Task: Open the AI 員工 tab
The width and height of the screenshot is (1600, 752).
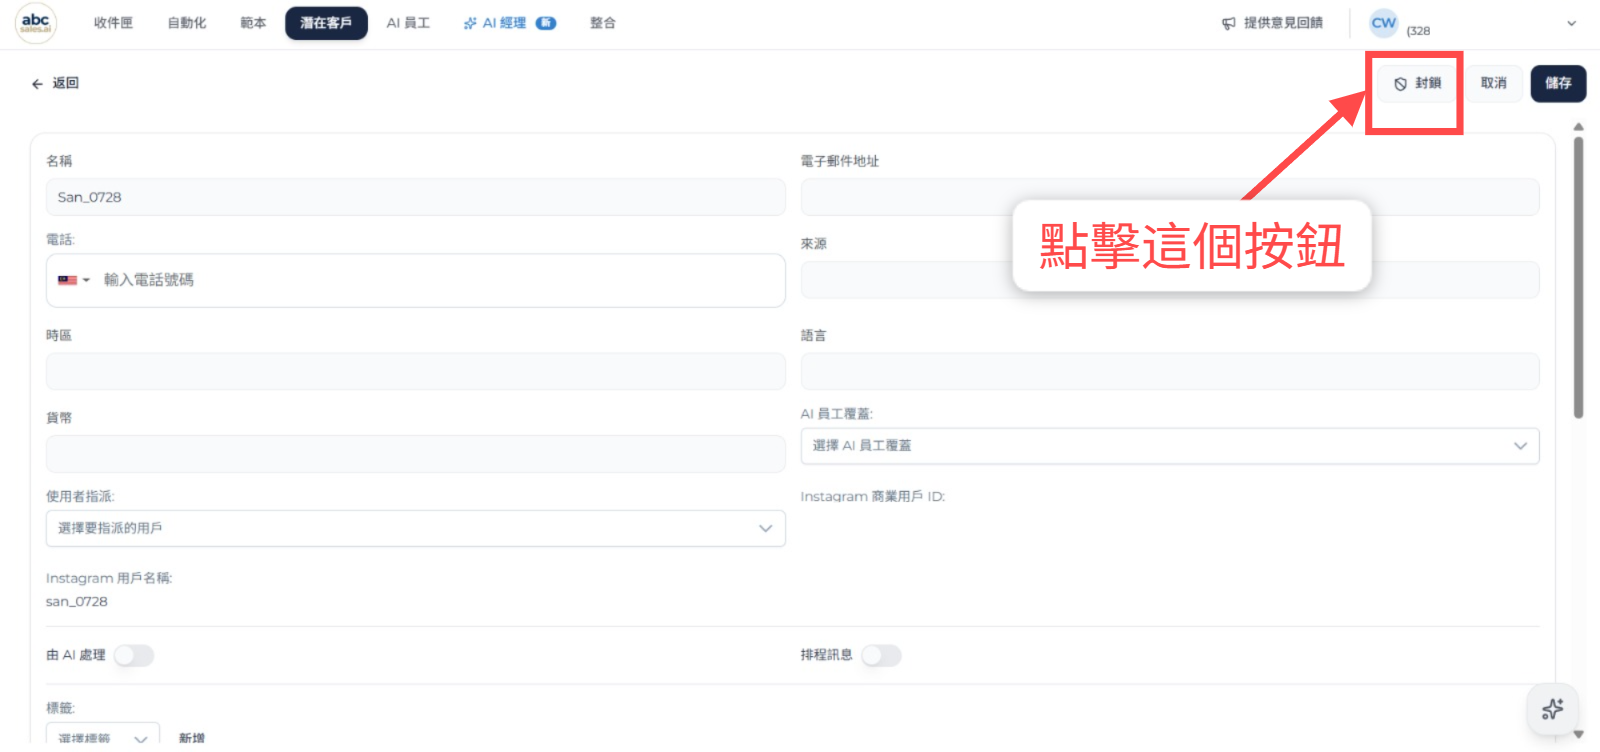Action: pyautogui.click(x=408, y=23)
